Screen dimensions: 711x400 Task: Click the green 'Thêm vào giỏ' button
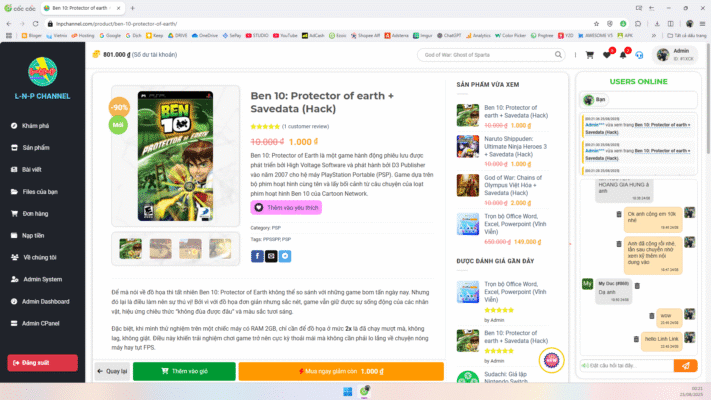click(184, 371)
